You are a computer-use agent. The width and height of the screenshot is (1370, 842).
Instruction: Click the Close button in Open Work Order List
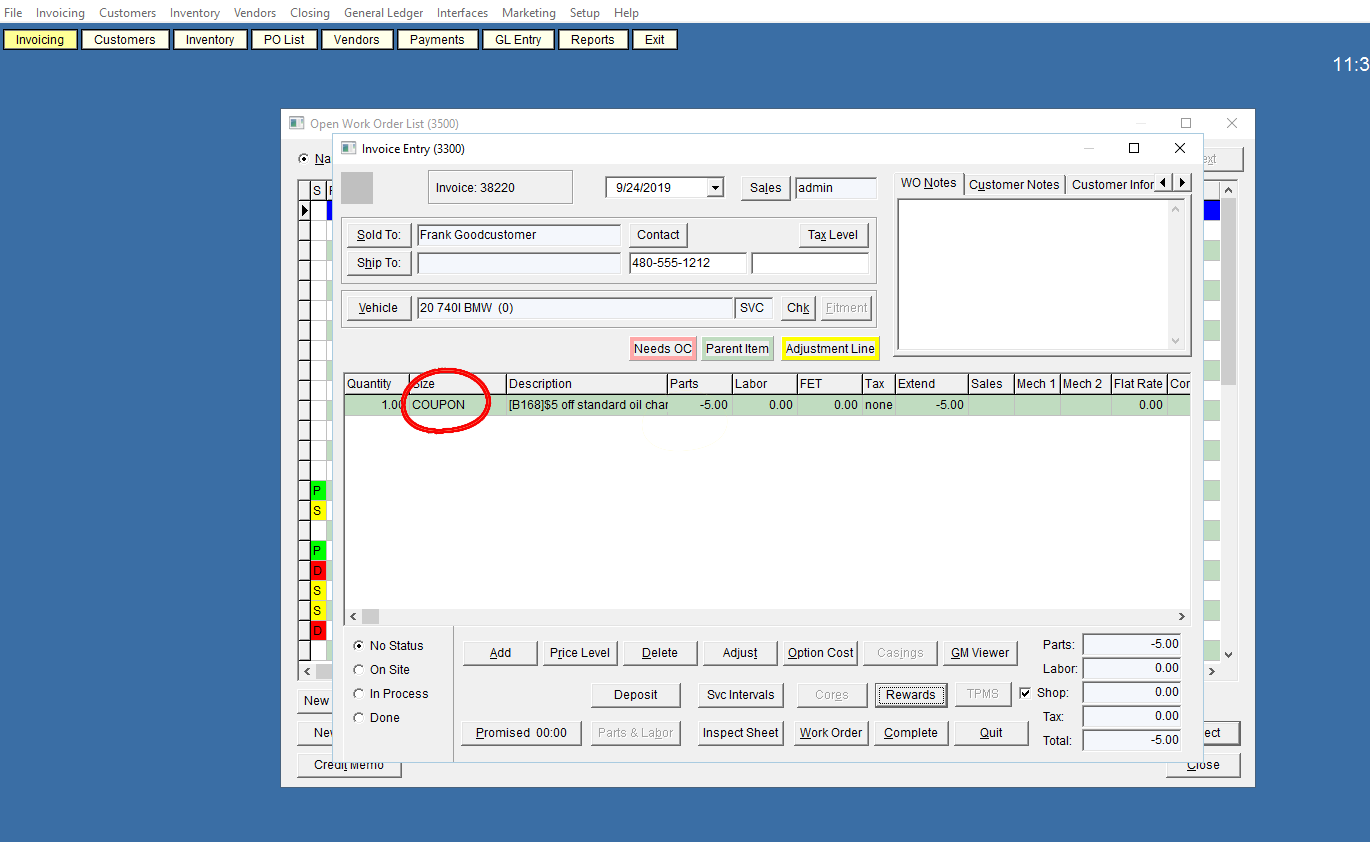coord(1203,765)
